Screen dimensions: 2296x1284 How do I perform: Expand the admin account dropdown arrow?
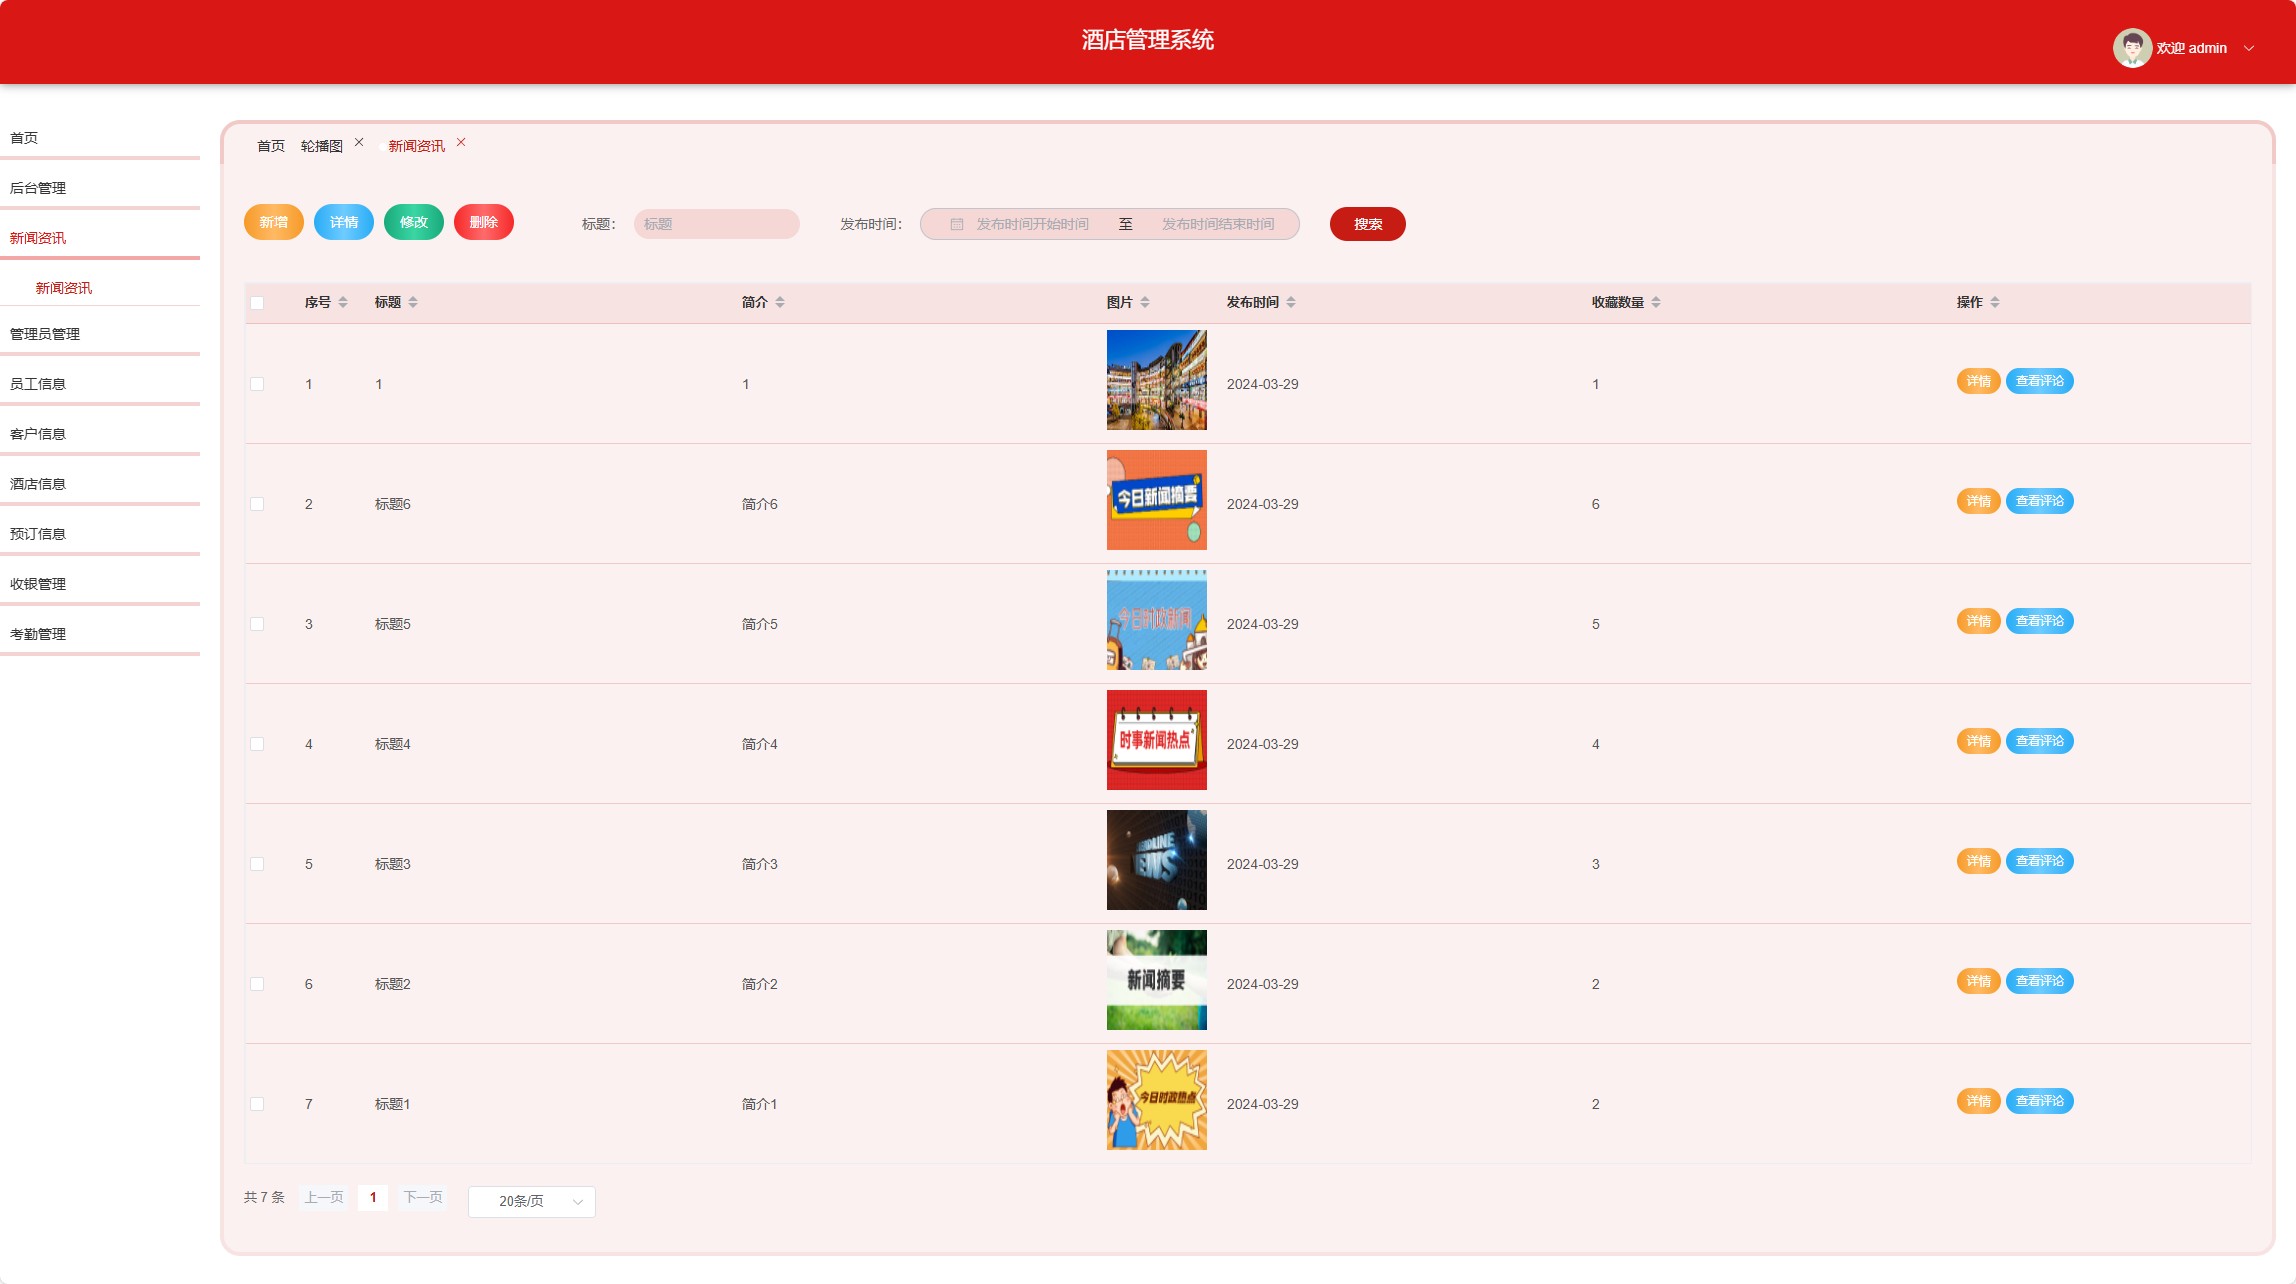pyautogui.click(x=2249, y=48)
